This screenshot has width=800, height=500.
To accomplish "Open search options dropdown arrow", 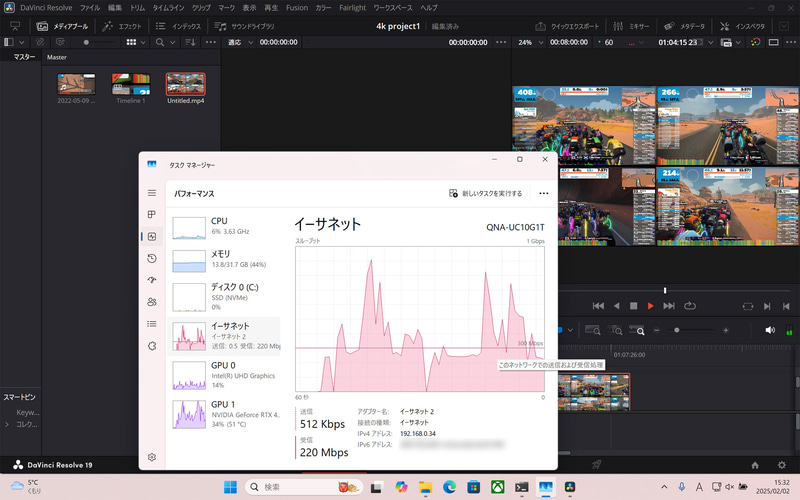I will pos(172,42).
